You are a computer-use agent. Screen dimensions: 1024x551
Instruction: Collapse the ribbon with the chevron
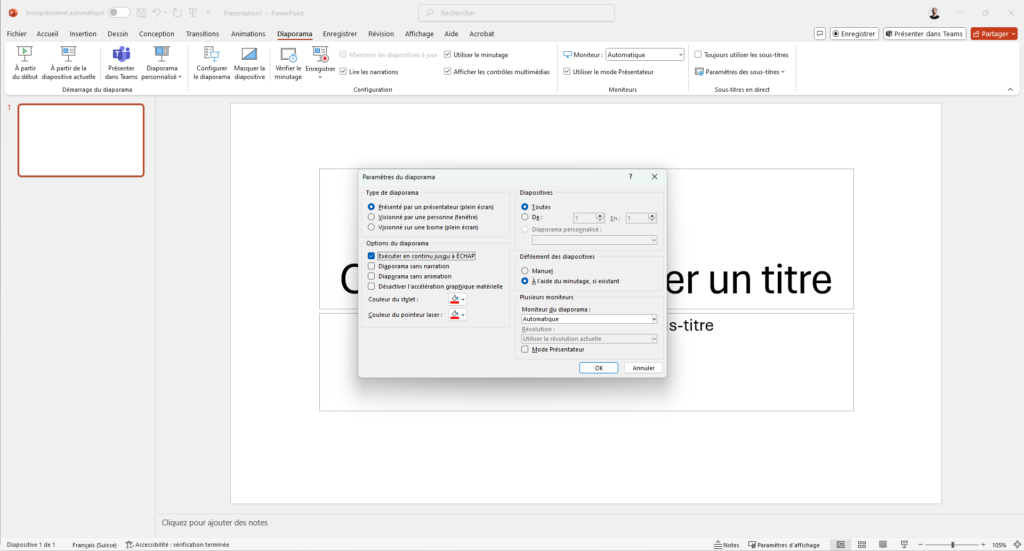[x=1010, y=89]
